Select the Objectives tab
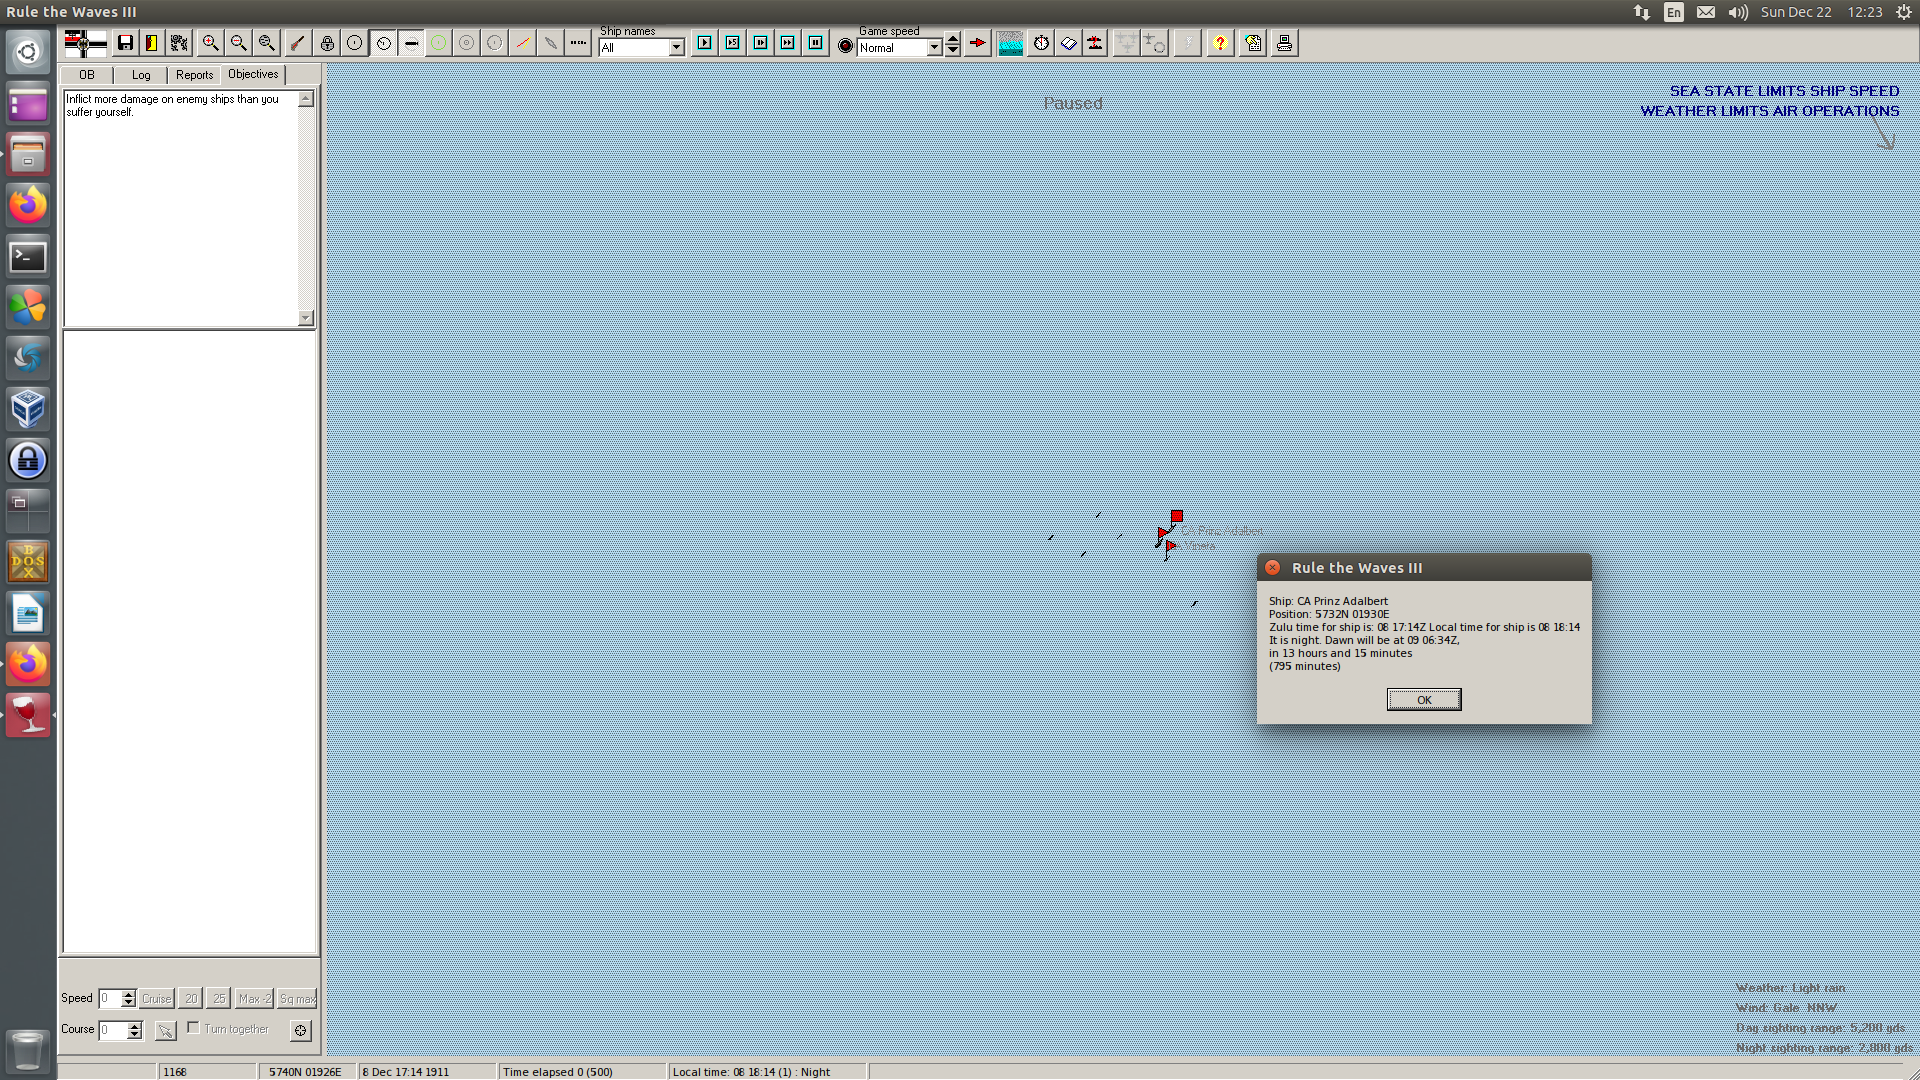Screen dimensions: 1920x1080 [253, 74]
